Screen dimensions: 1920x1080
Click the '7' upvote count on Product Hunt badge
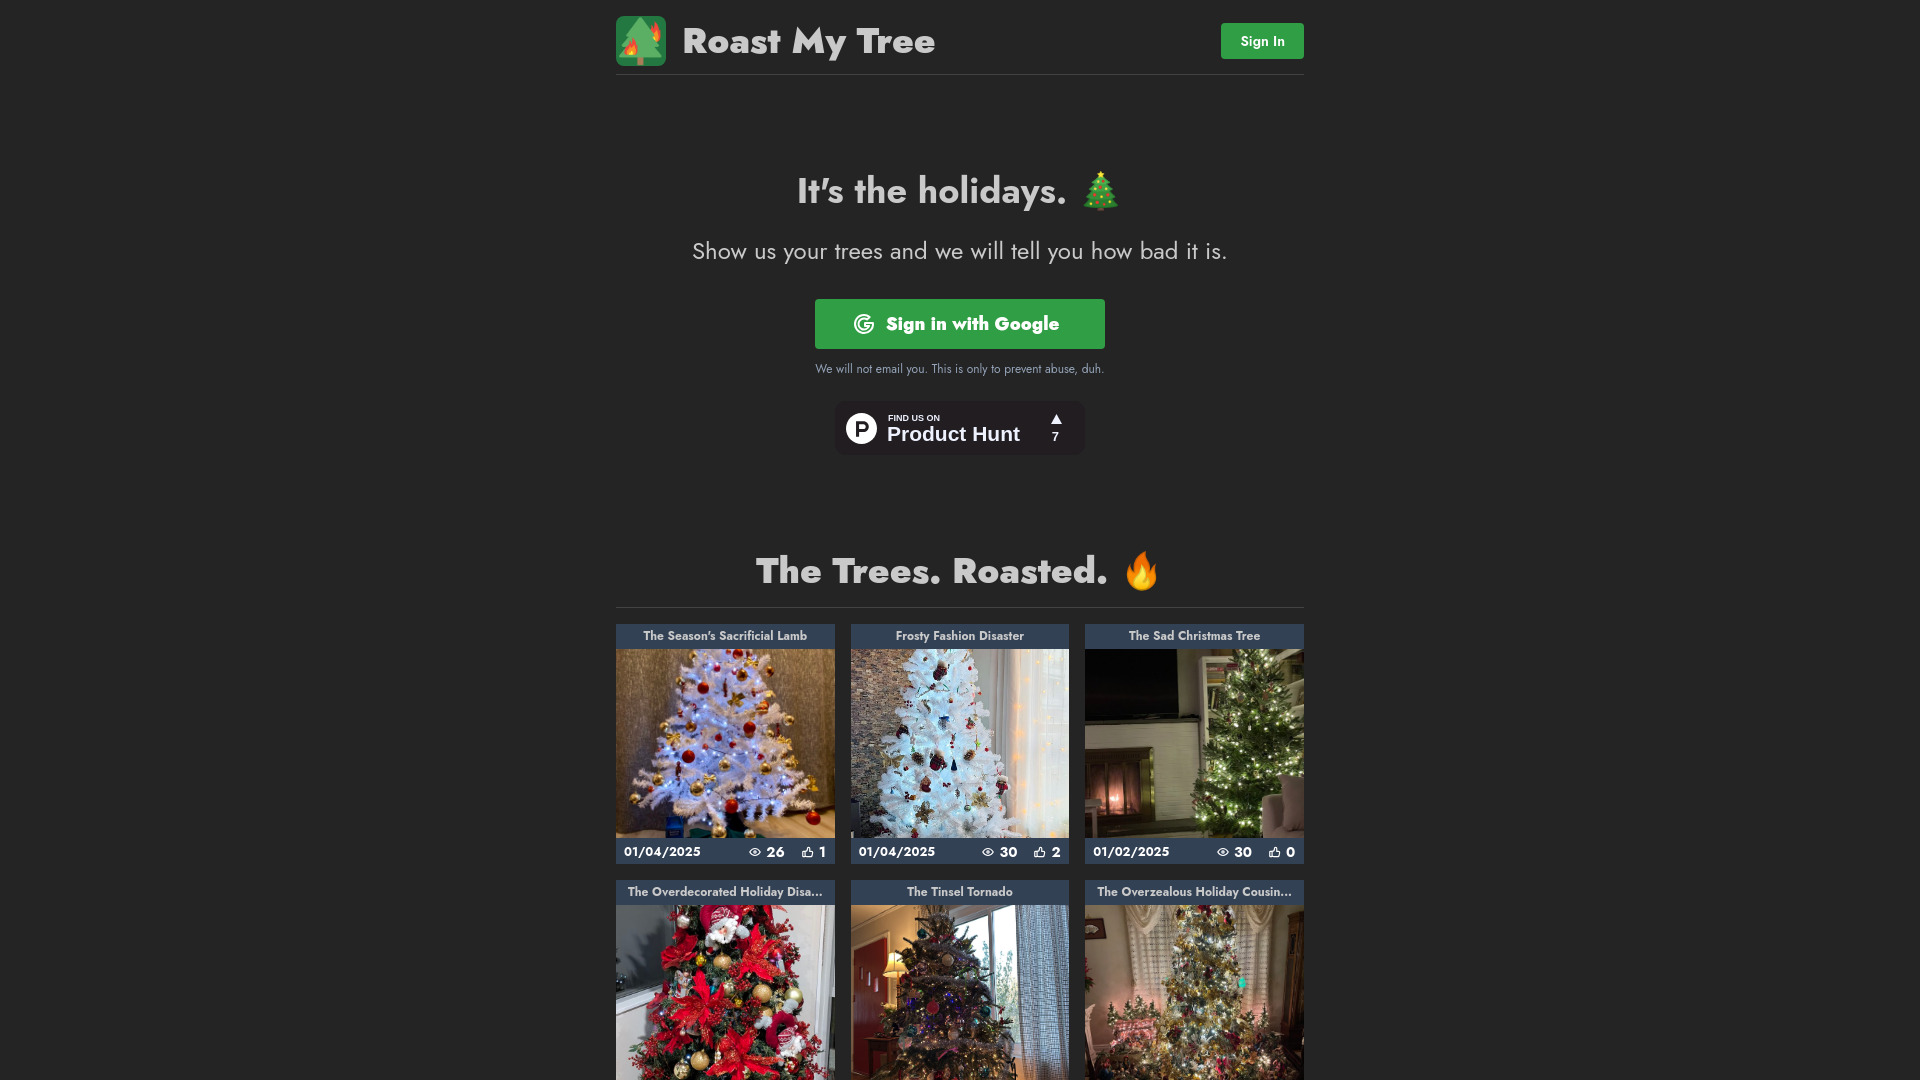[1055, 436]
